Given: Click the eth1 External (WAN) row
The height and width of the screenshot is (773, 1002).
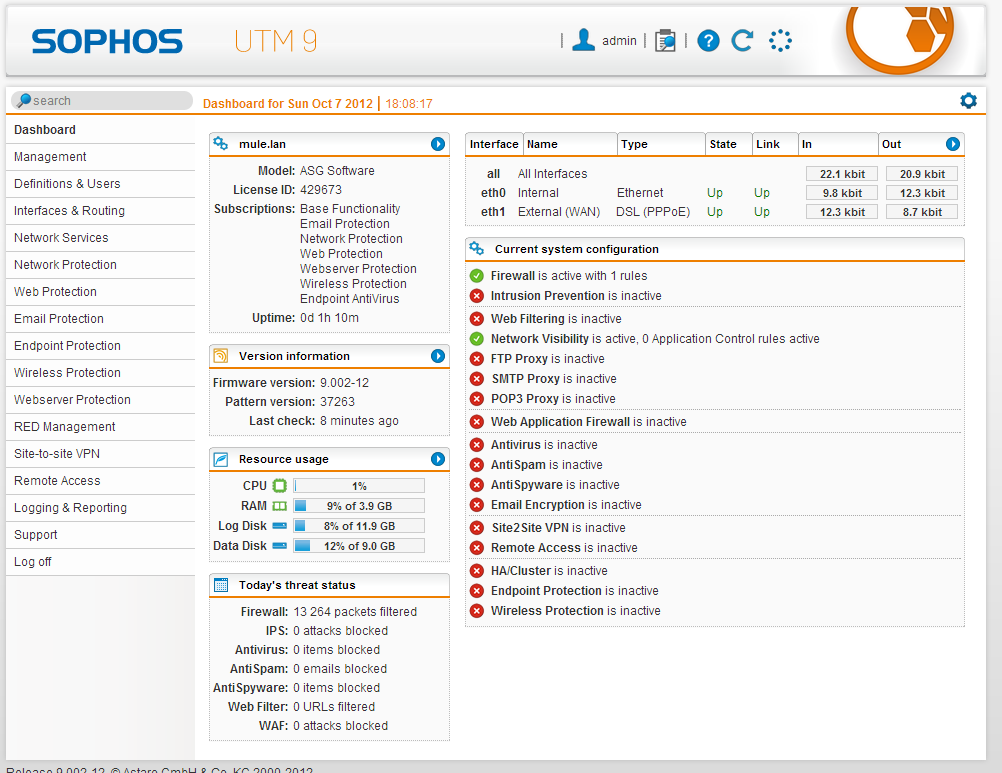Looking at the screenshot, I should coord(714,212).
